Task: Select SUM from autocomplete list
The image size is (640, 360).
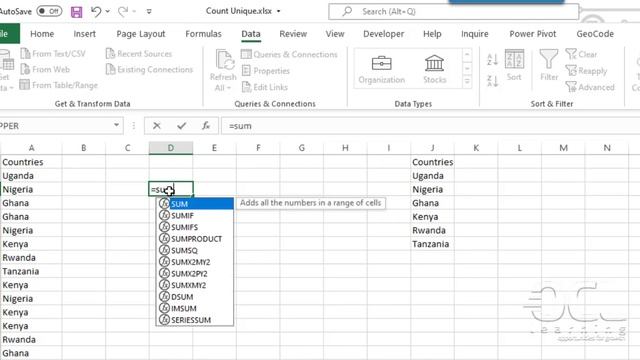Action: [195, 204]
